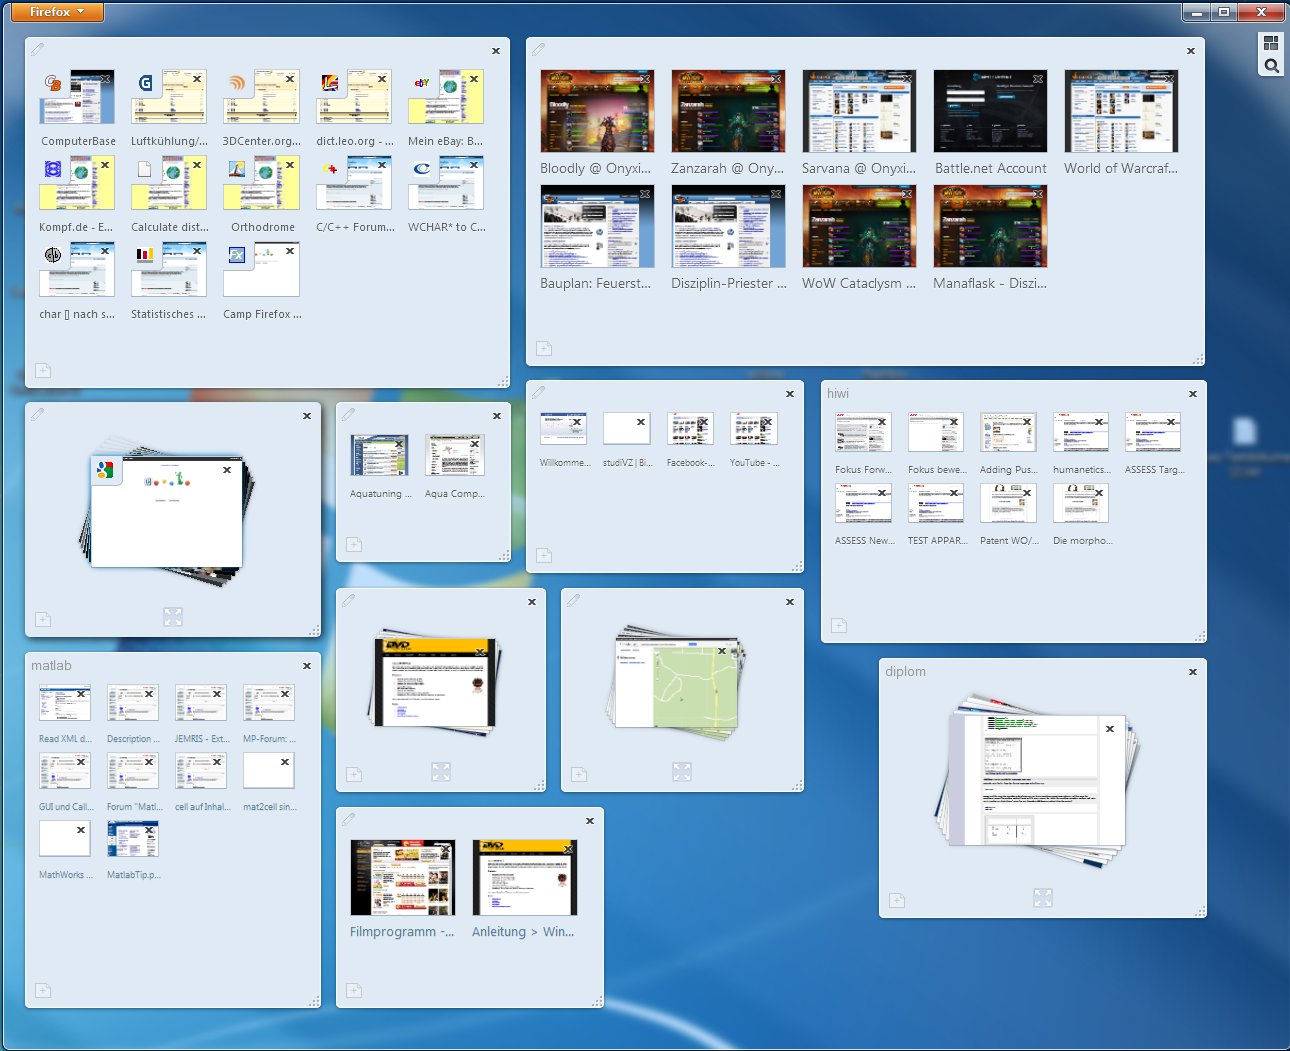Viewport: 1290px width, 1051px height.
Task: Click the 'Bauplan: Feuerst...' tab label
Action: pyautogui.click(x=595, y=283)
